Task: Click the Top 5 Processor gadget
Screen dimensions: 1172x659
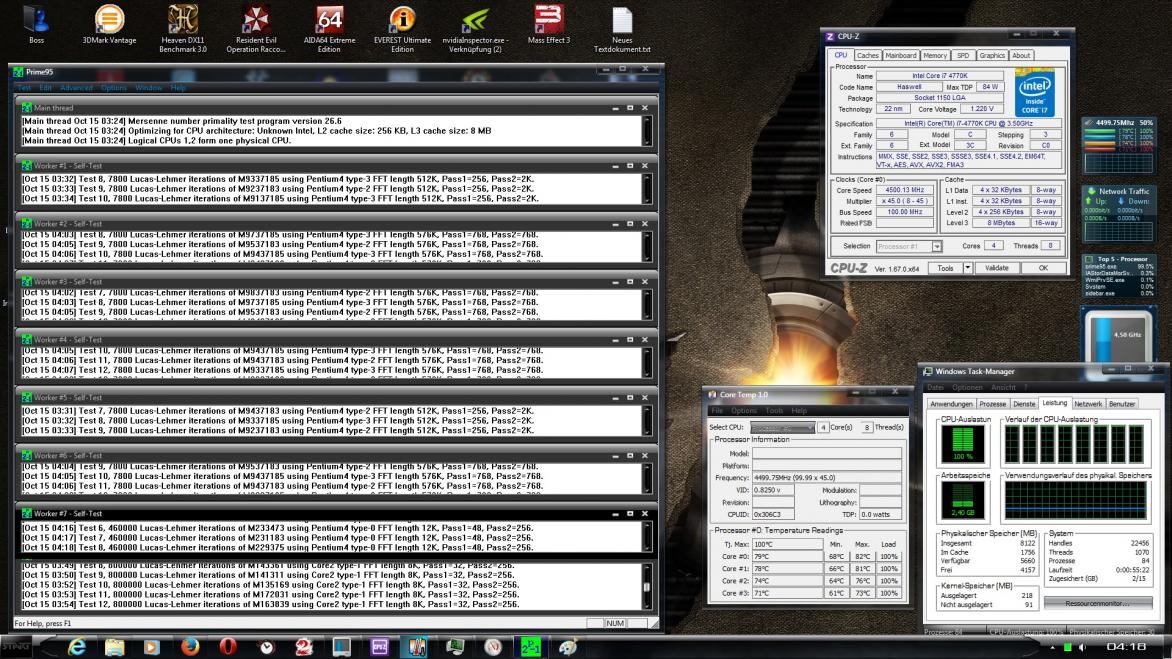Action: point(1119,276)
